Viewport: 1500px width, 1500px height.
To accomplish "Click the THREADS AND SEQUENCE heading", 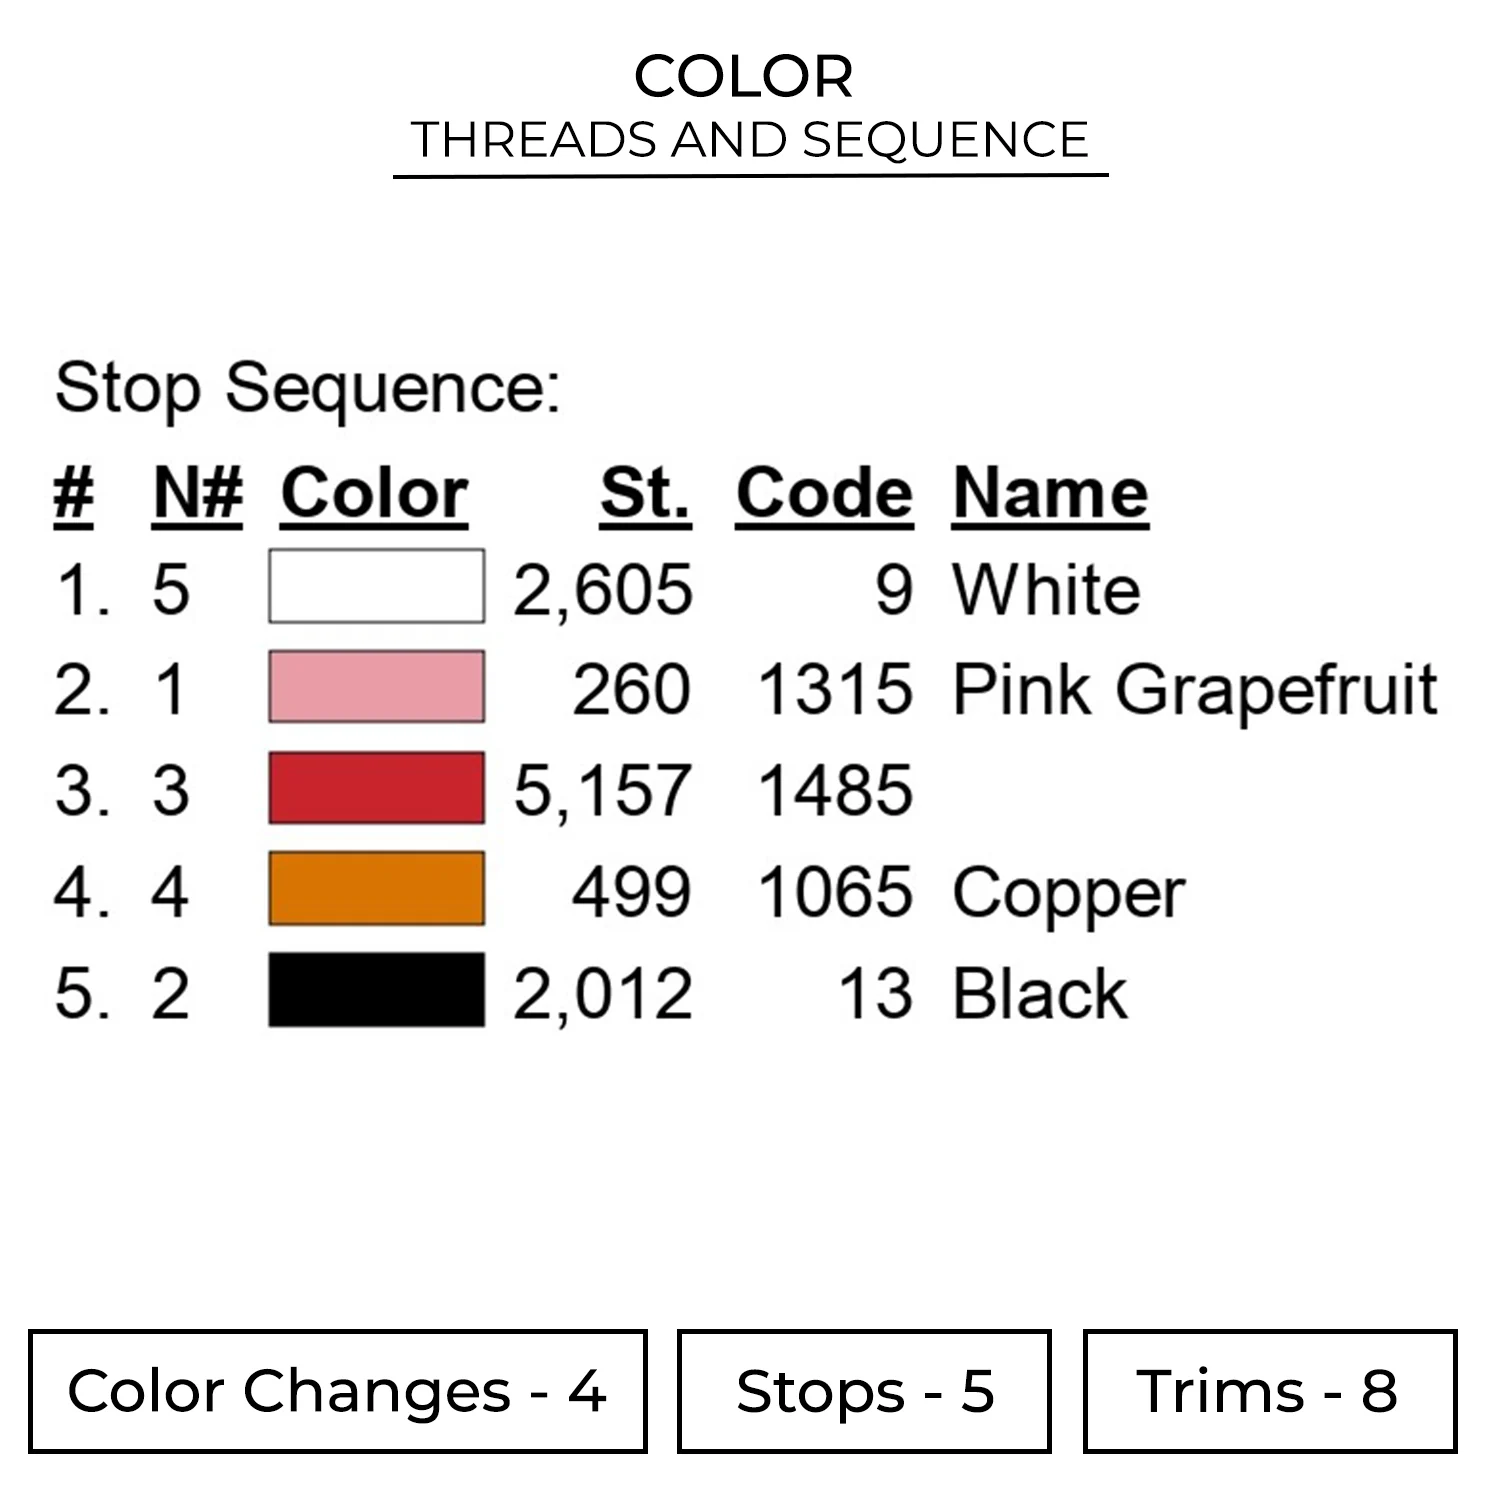I will click(750, 140).
